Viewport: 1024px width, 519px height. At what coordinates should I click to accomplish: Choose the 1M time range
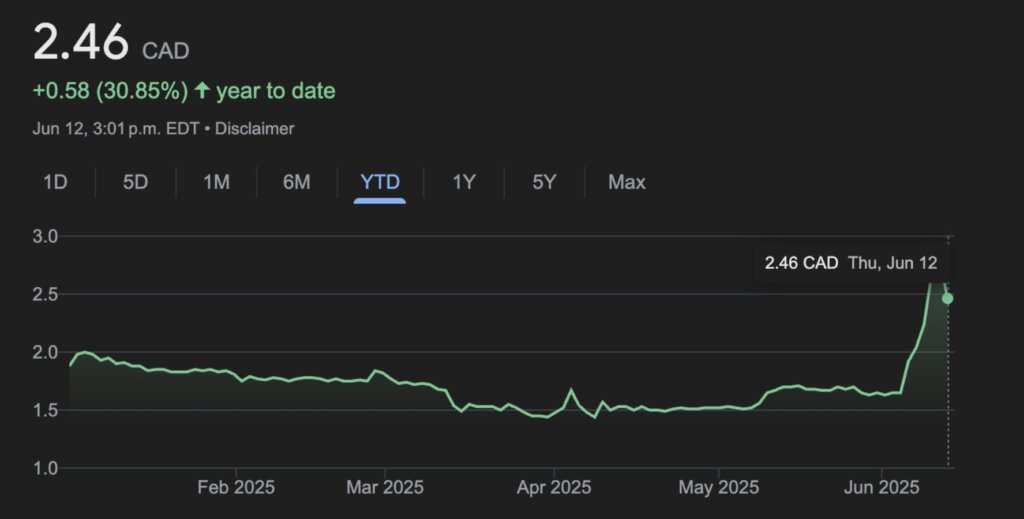click(x=216, y=181)
